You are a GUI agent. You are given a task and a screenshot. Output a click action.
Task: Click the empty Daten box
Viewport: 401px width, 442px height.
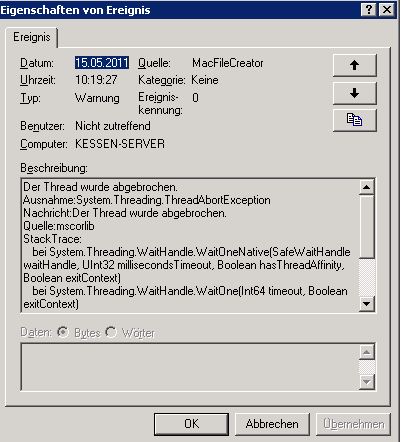pyautogui.click(x=190, y=367)
